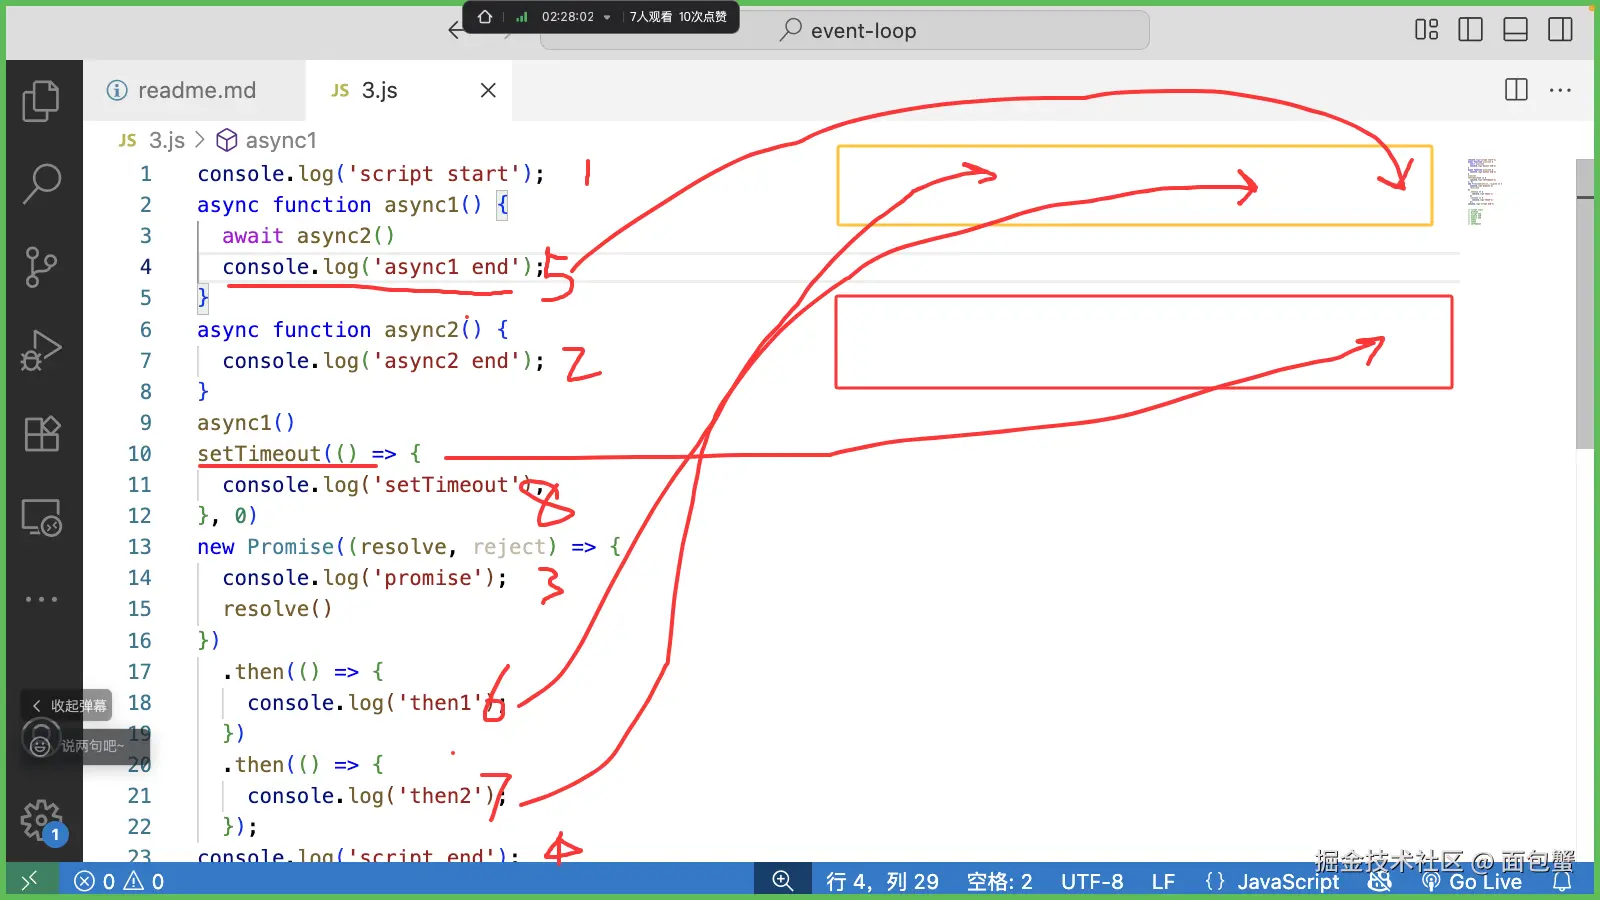Click the 说两句吧~ comment input
The height and width of the screenshot is (900, 1600).
[x=93, y=746]
